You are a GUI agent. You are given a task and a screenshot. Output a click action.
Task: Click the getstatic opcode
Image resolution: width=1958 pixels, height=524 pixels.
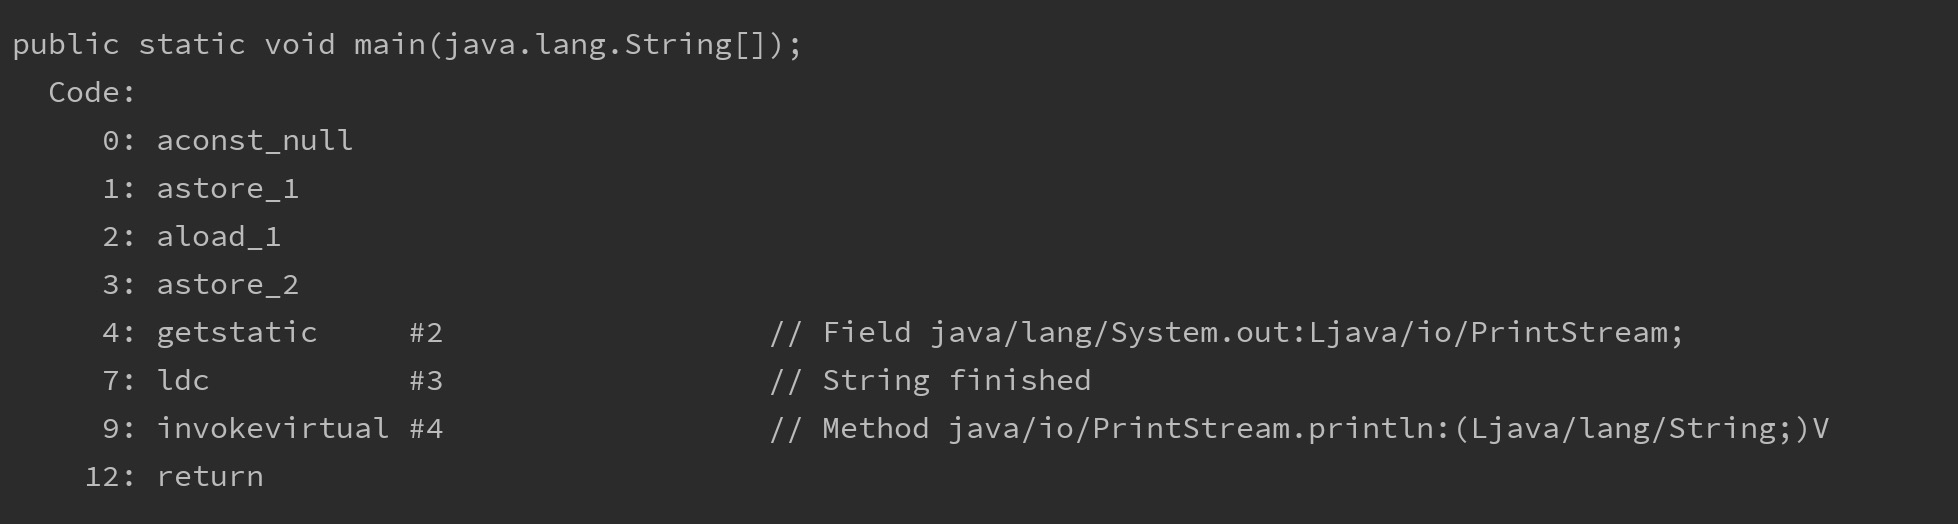pyautogui.click(x=237, y=333)
